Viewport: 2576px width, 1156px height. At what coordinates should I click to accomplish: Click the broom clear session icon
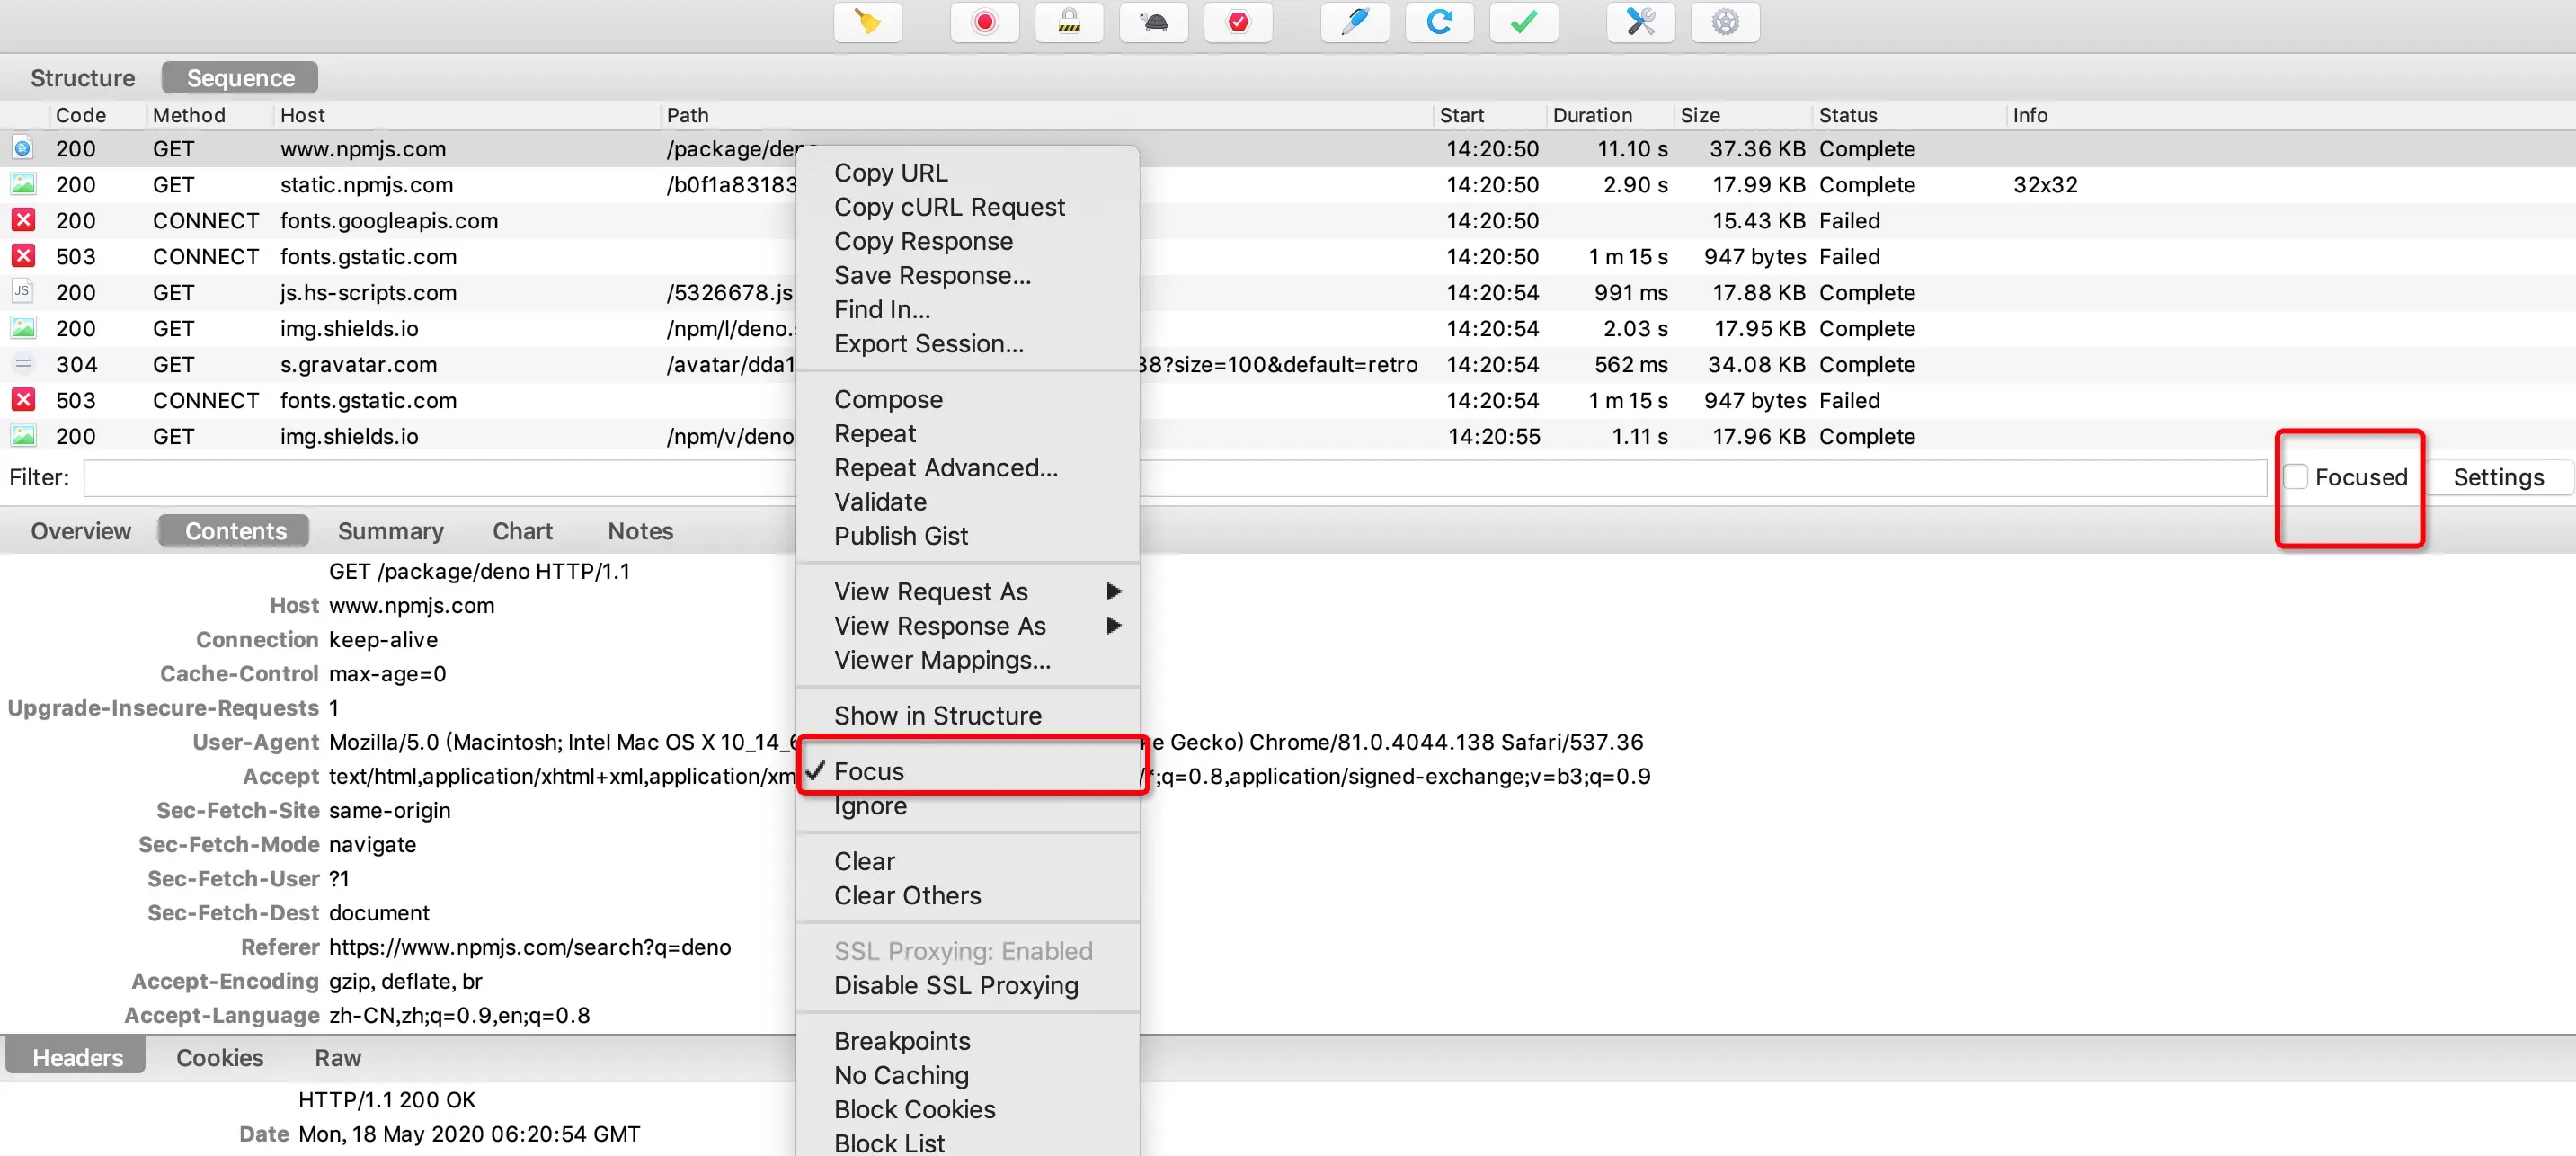pyautogui.click(x=868, y=22)
